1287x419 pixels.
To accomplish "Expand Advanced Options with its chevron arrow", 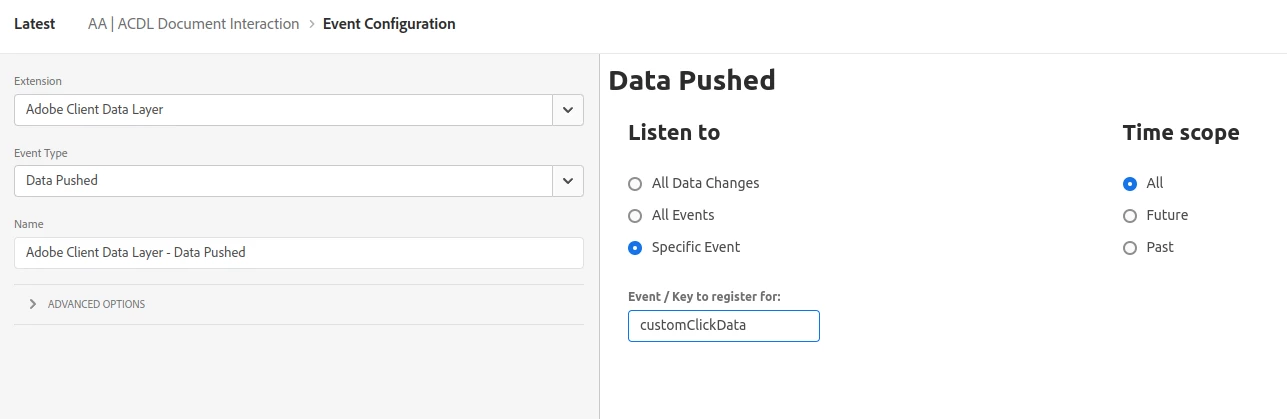I will [x=33, y=304].
